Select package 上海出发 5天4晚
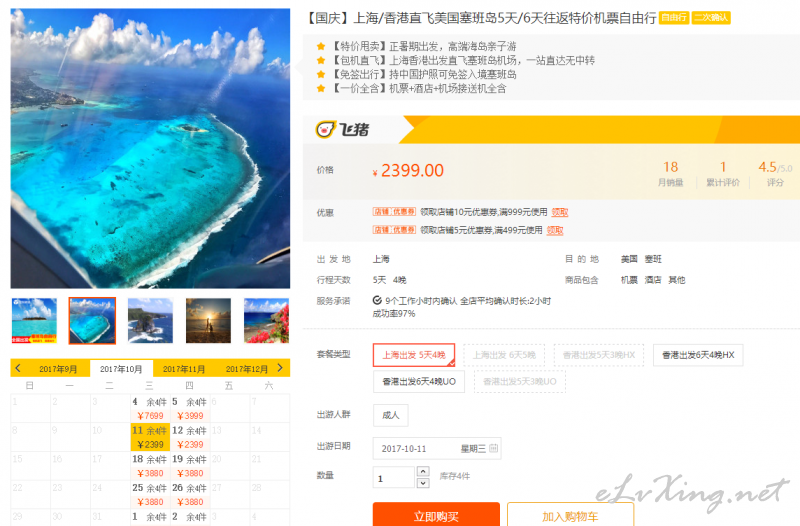 [414, 355]
